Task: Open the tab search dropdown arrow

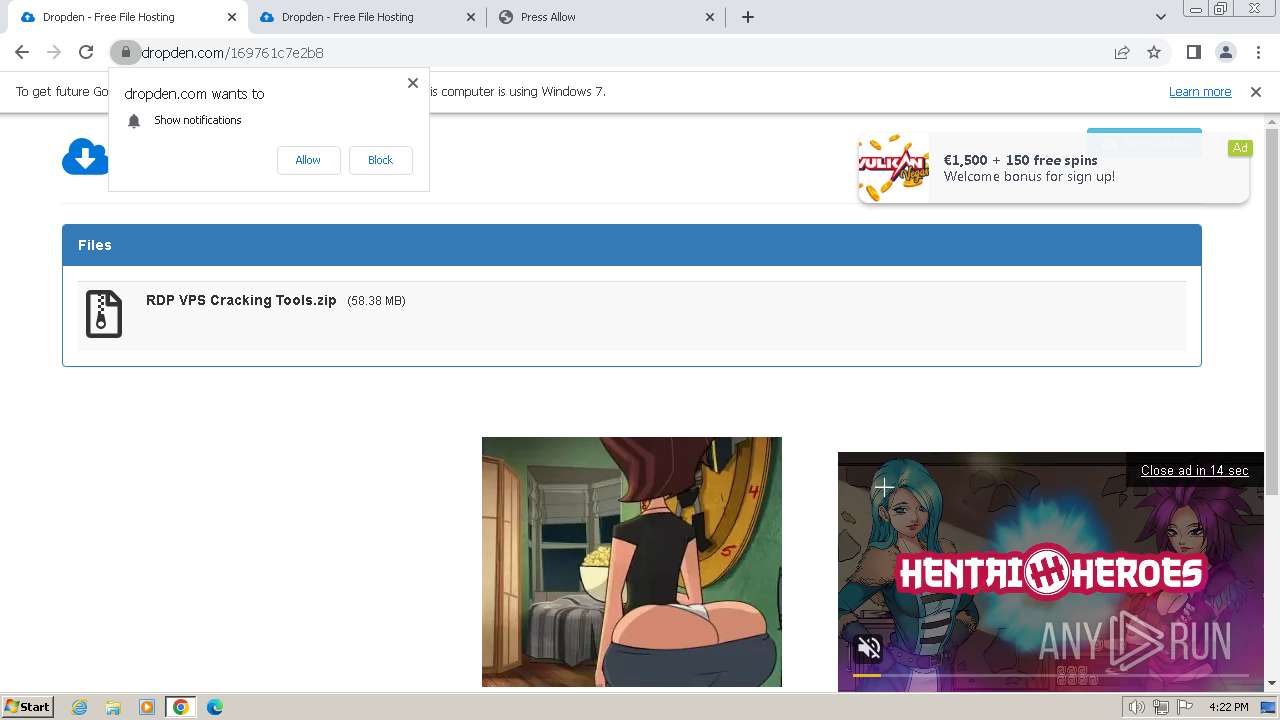Action: [1160, 17]
